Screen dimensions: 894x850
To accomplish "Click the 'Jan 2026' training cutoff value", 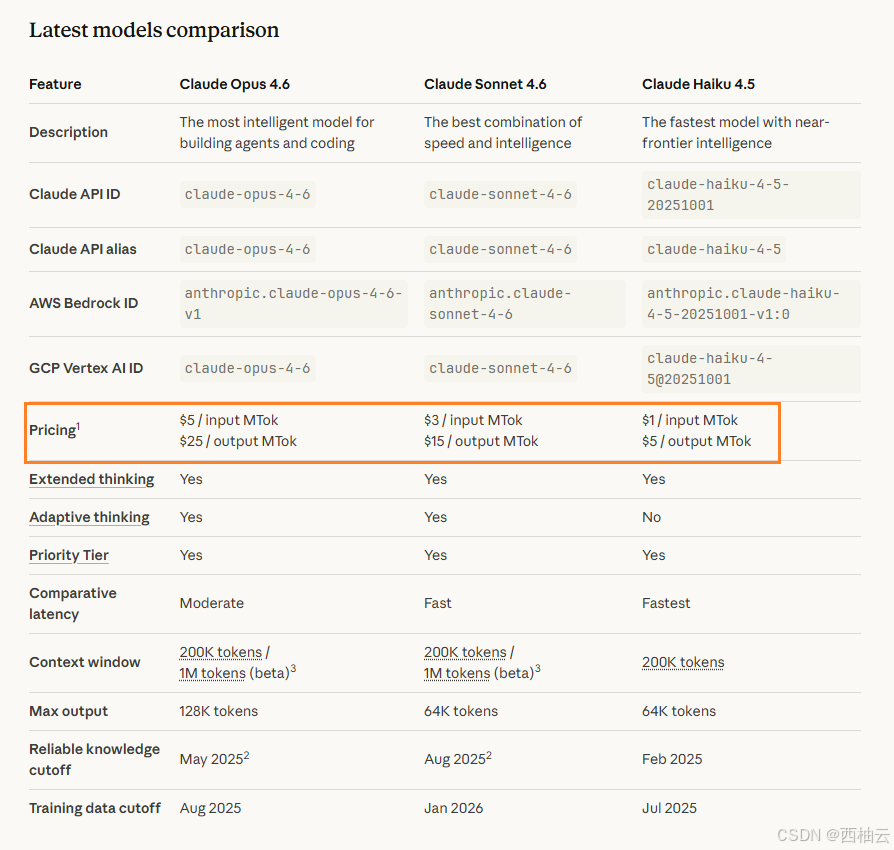I will pos(453,808).
